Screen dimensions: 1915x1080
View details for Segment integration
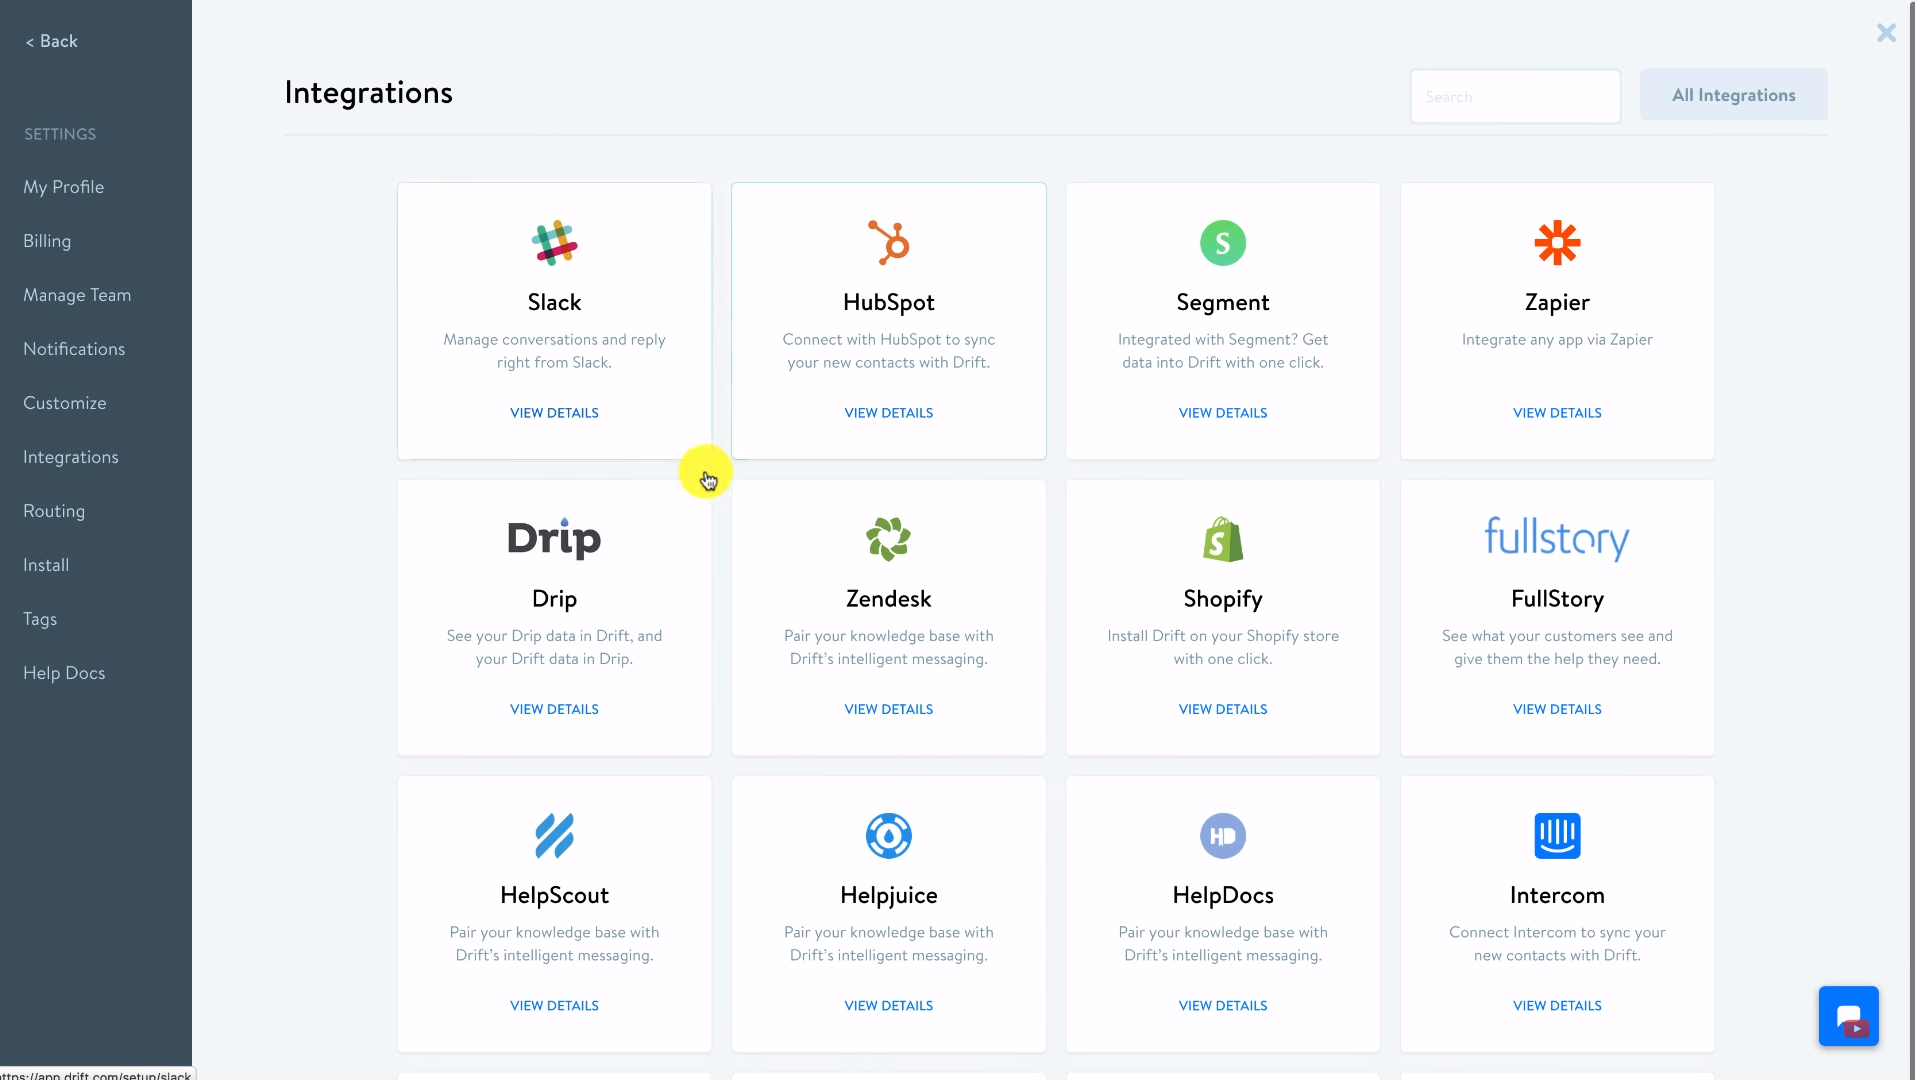(1223, 413)
